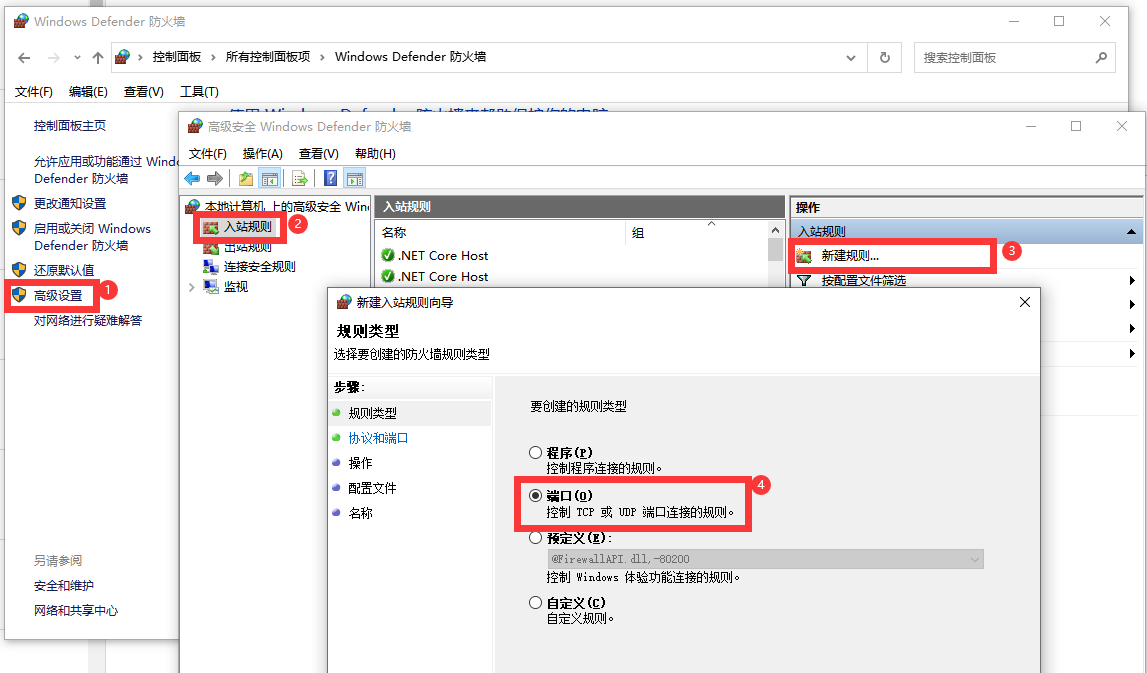Viewport: 1147px width, 673px height.
Task: Select the 程序(P) radio button
Action: pyautogui.click(x=536, y=453)
